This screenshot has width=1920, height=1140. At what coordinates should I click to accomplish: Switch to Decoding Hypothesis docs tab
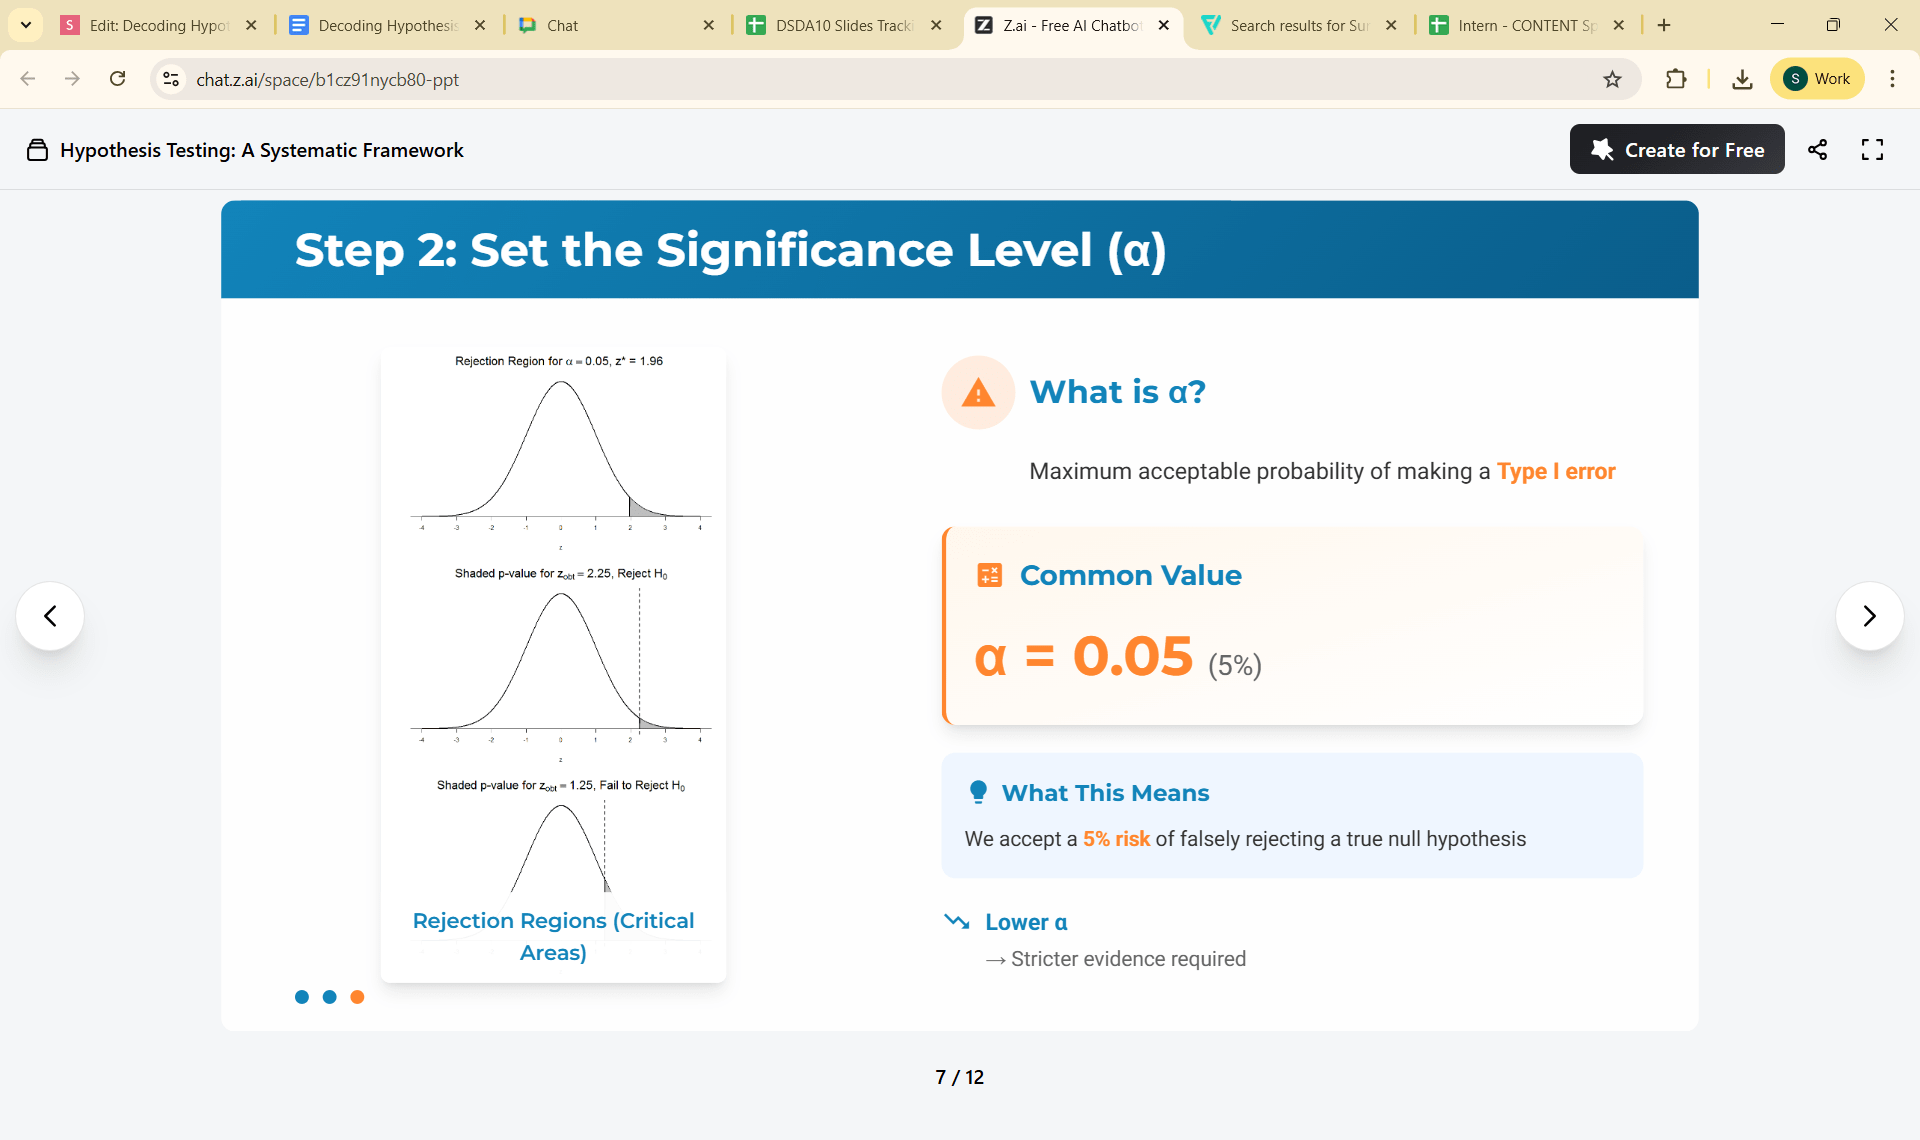(x=387, y=25)
